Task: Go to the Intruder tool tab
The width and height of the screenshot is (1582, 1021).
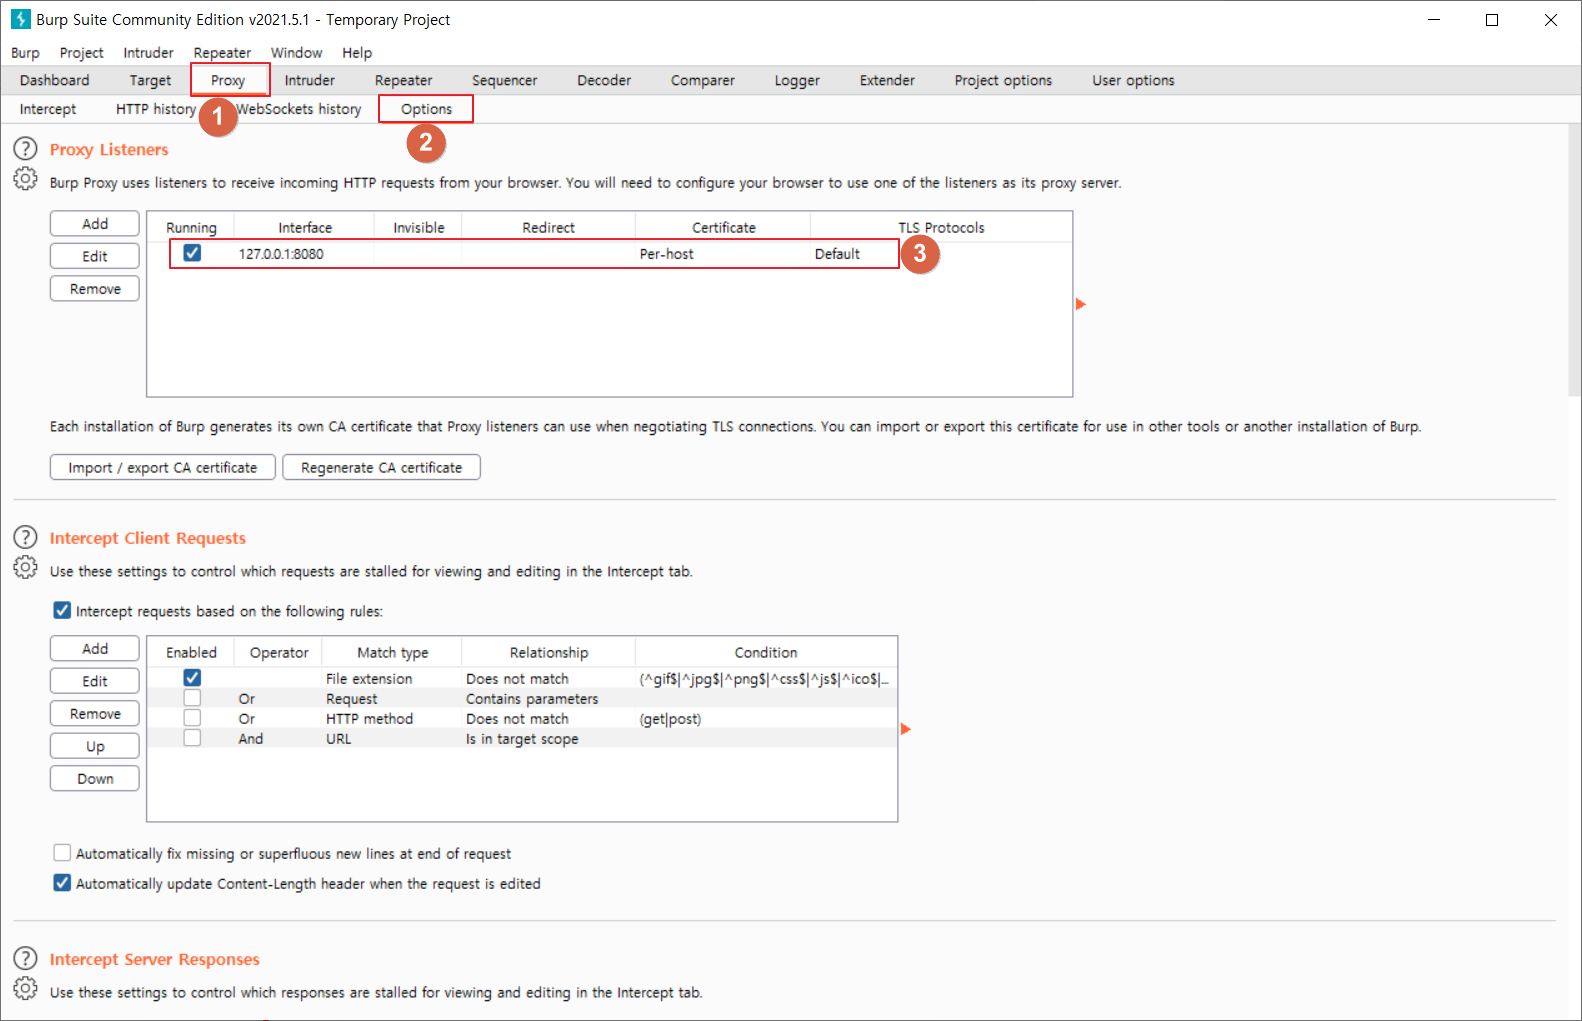Action: click(x=310, y=80)
